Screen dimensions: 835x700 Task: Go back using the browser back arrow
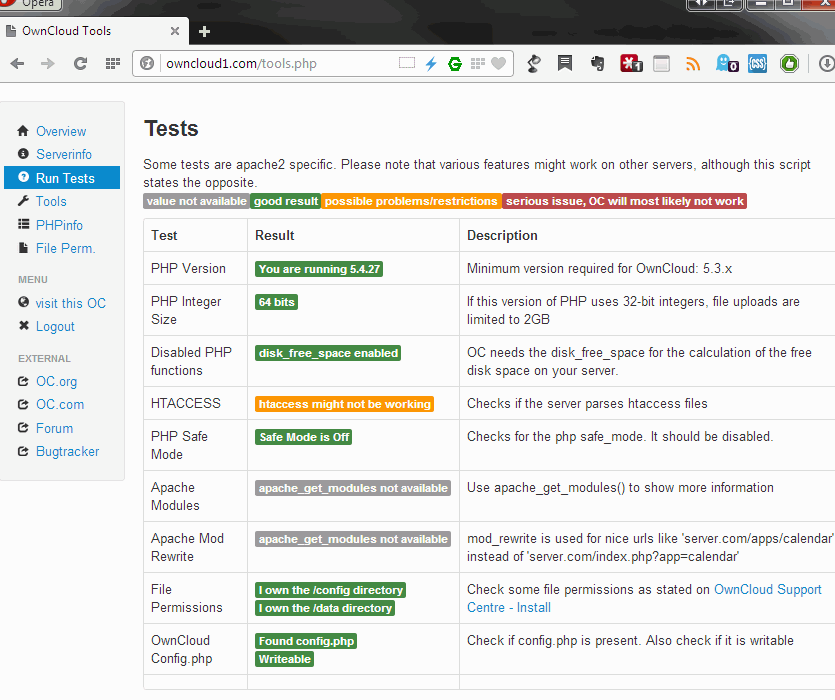point(17,64)
